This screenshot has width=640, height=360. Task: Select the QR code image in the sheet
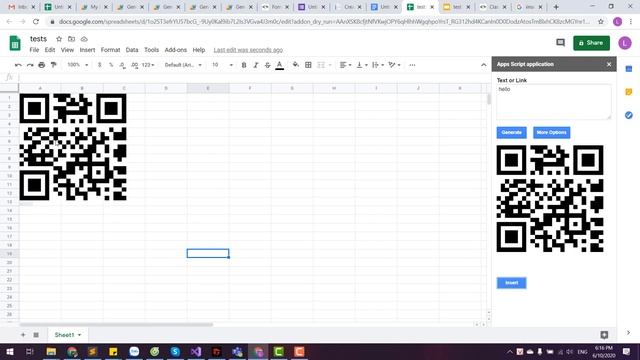click(x=73, y=147)
